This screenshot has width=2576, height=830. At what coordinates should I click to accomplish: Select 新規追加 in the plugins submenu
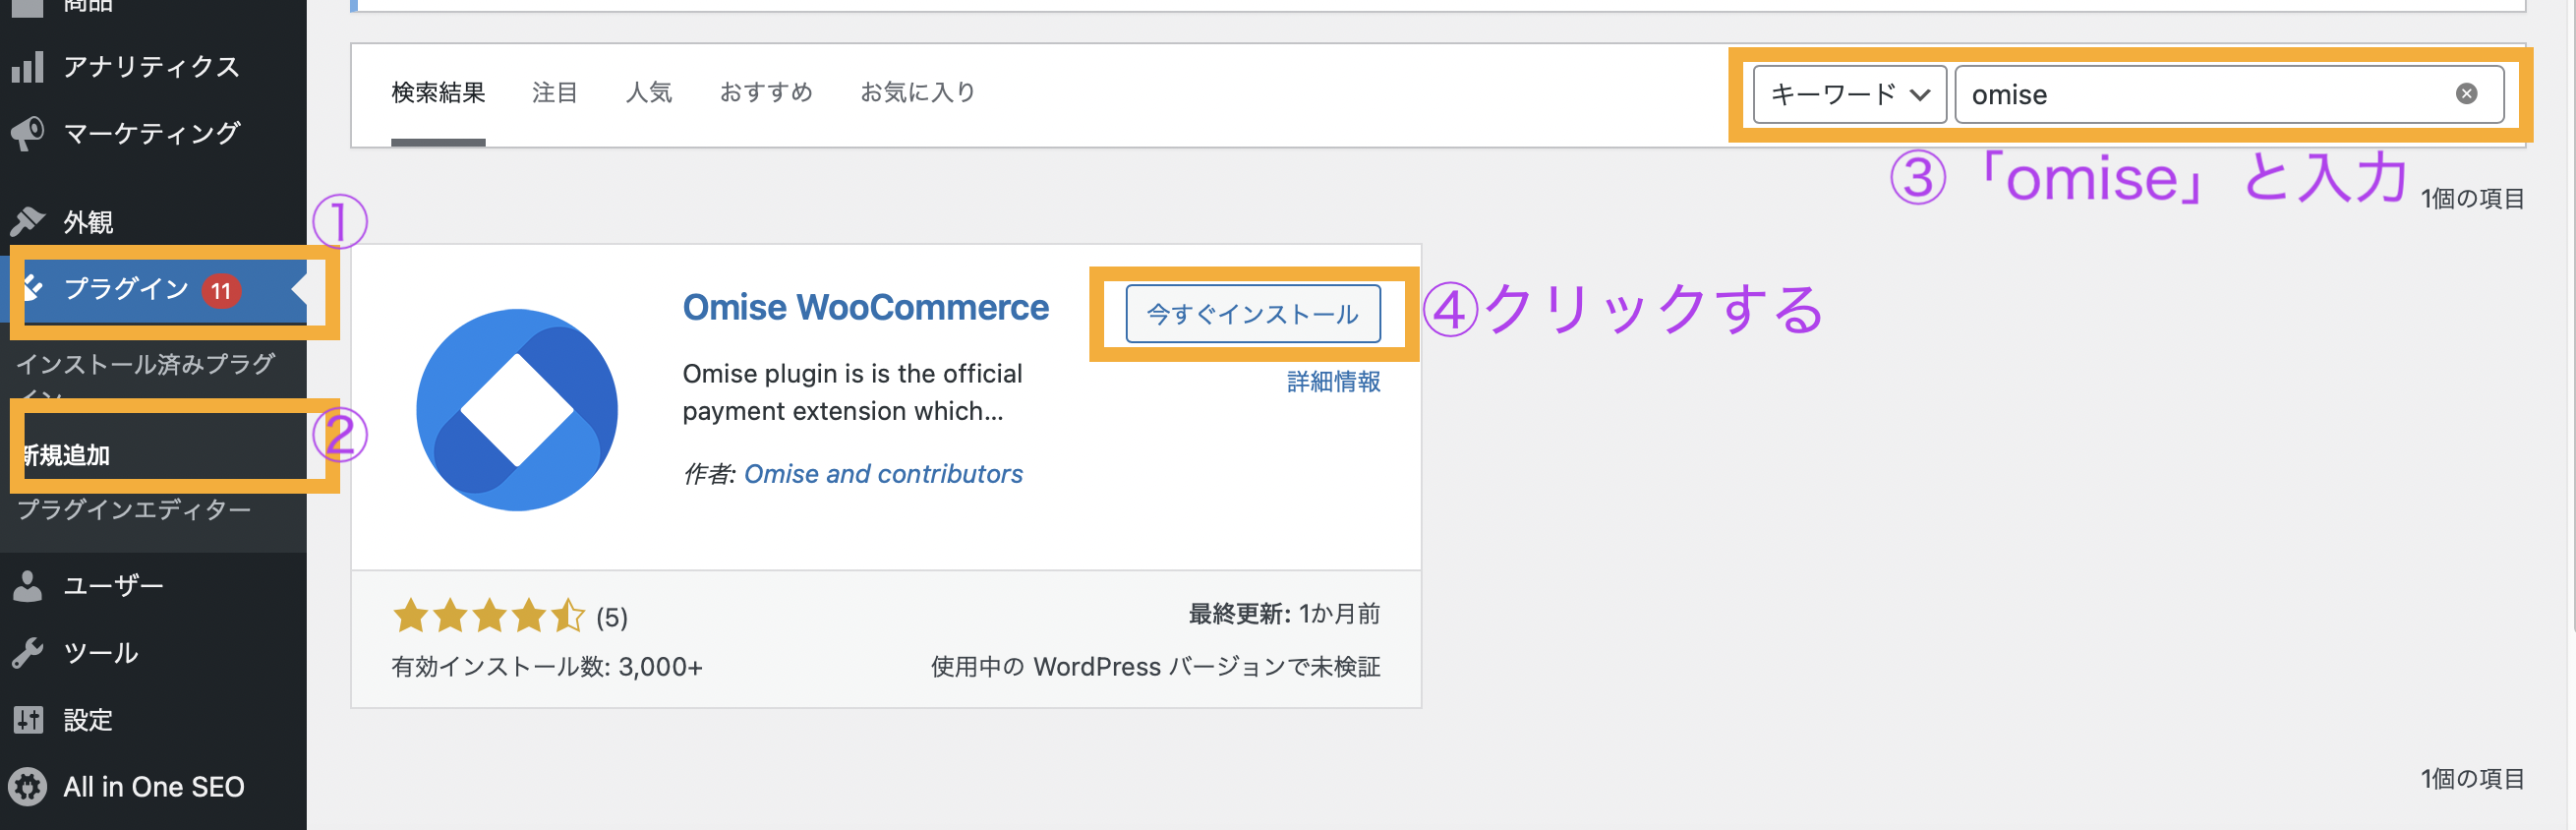[x=68, y=455]
